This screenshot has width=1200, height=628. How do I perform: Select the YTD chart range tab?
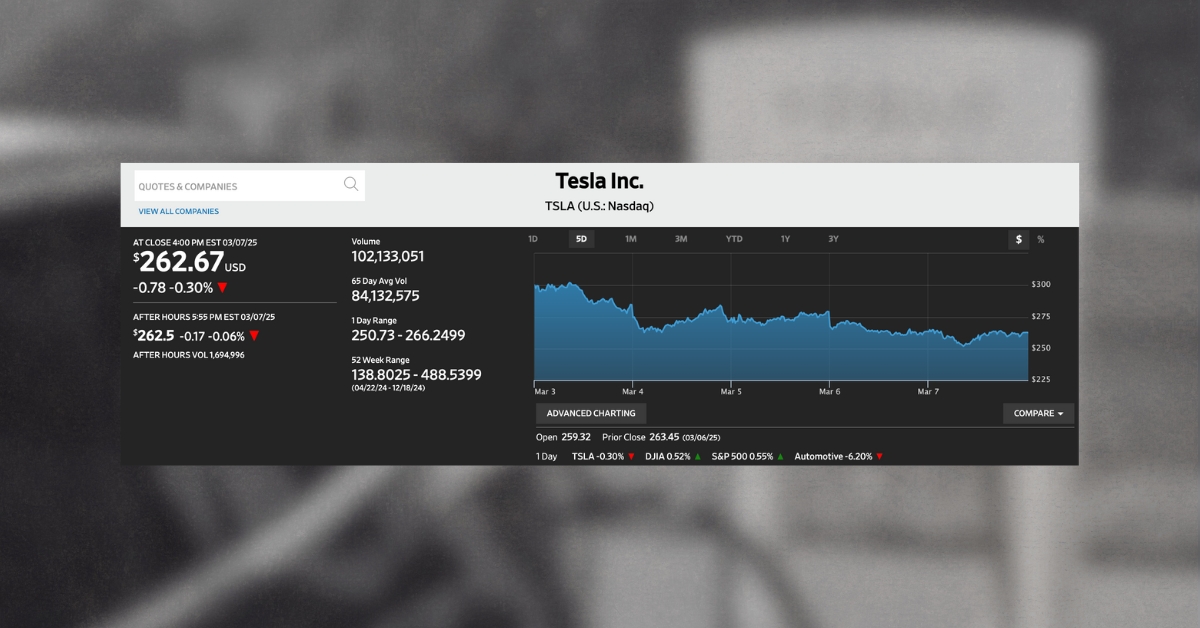tap(734, 239)
